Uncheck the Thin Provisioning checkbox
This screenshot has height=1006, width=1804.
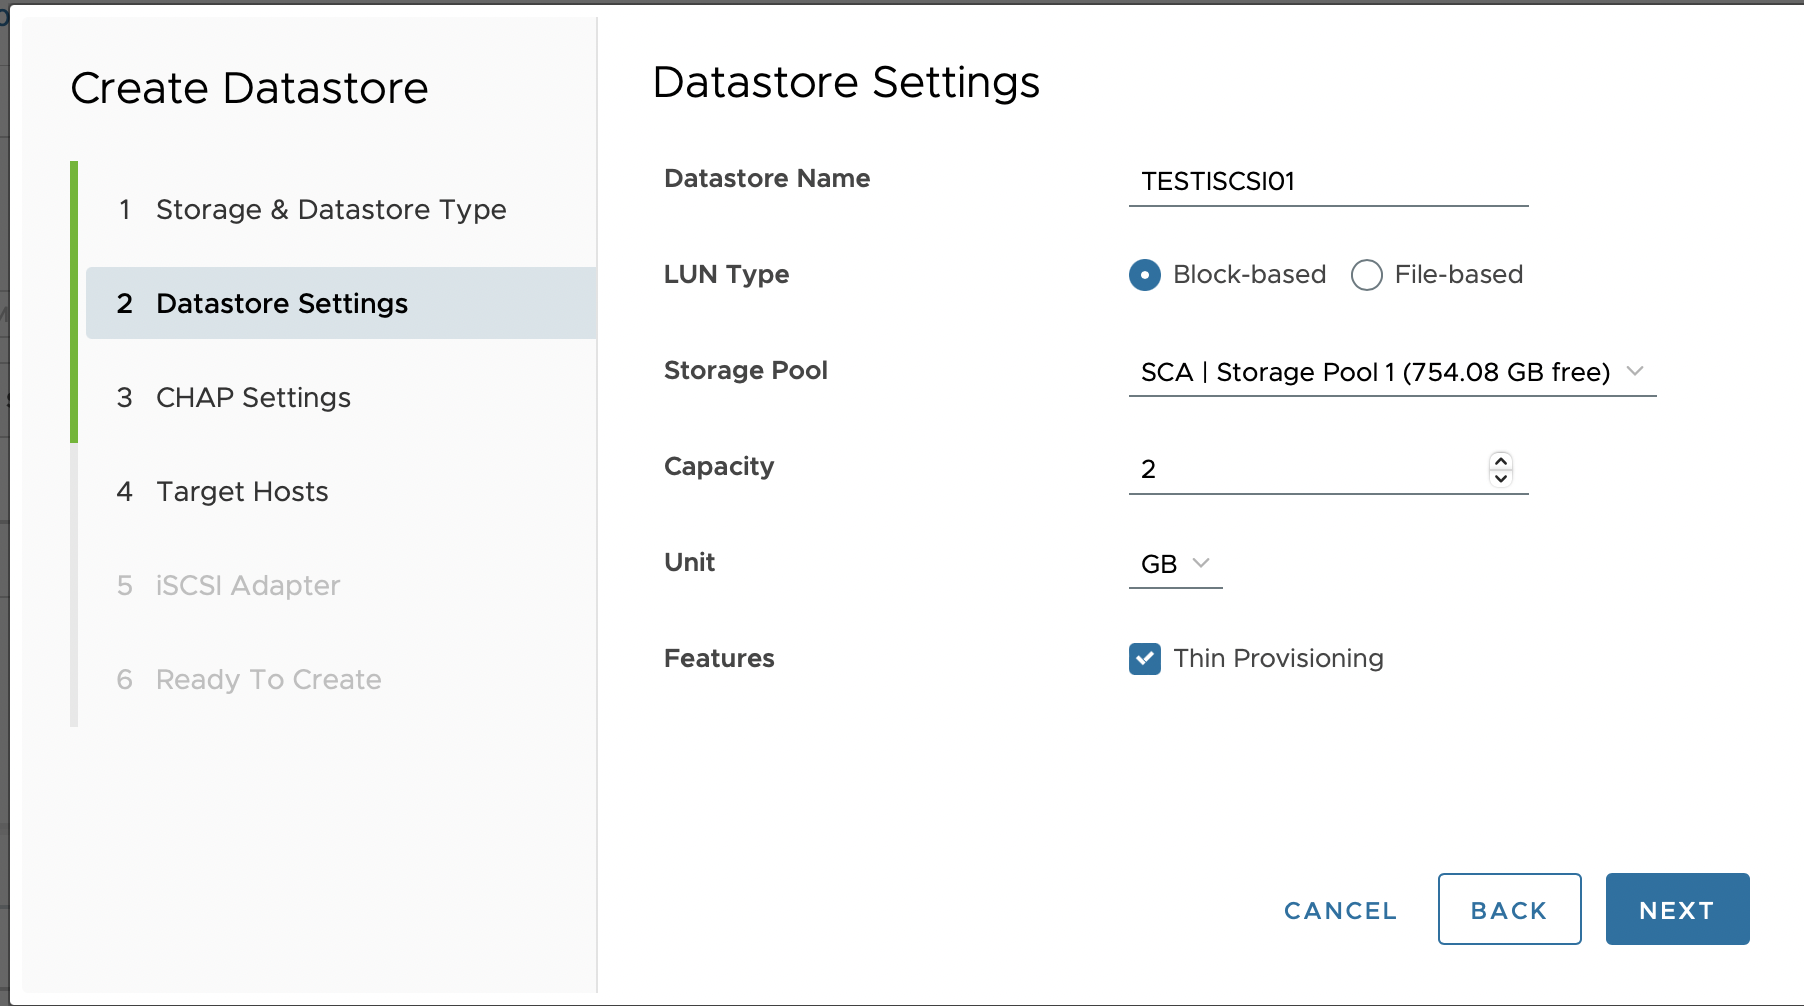click(x=1145, y=659)
